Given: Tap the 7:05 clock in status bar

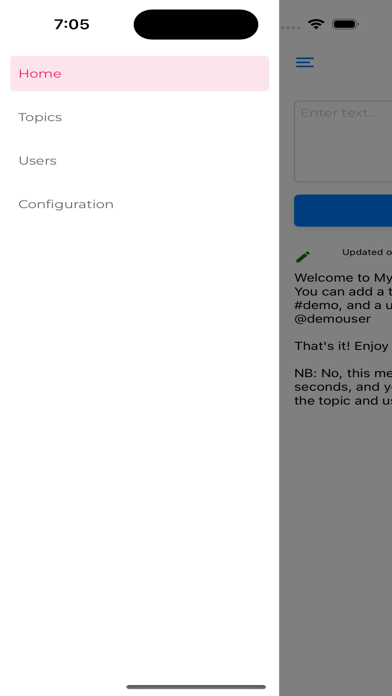Looking at the screenshot, I should coord(72,24).
